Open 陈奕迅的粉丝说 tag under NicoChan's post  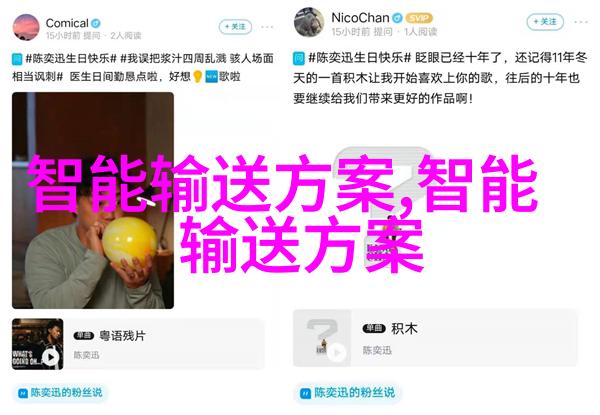click(x=348, y=392)
